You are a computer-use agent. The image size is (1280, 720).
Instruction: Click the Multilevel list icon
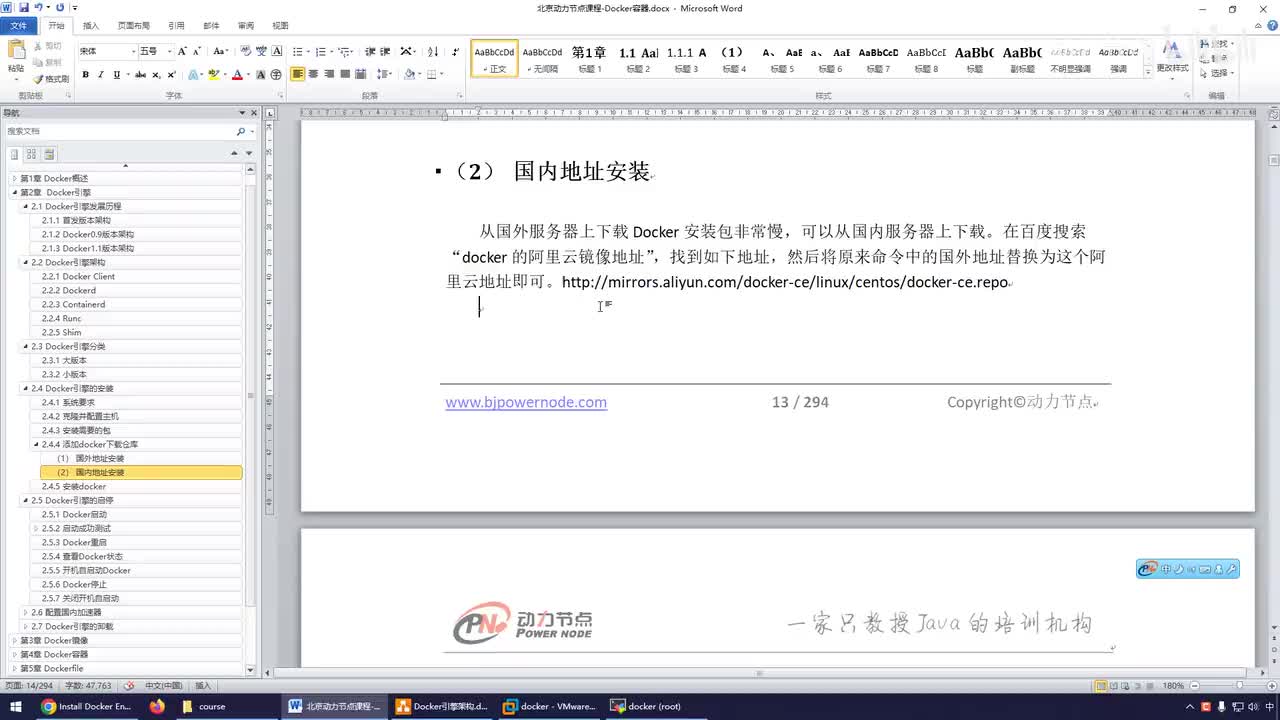pos(345,51)
